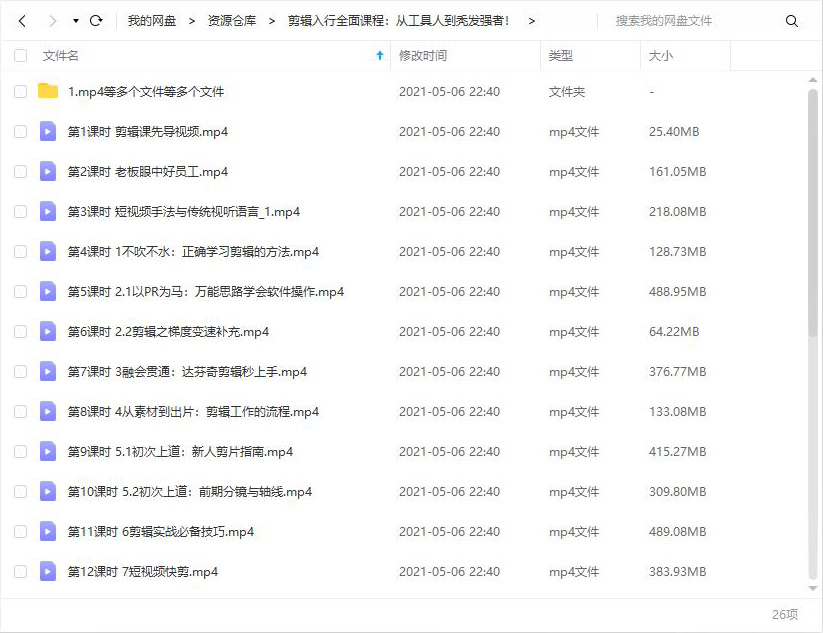Click video icon of 第8课时 file
Image resolution: width=823 pixels, height=633 pixels.
point(48,411)
